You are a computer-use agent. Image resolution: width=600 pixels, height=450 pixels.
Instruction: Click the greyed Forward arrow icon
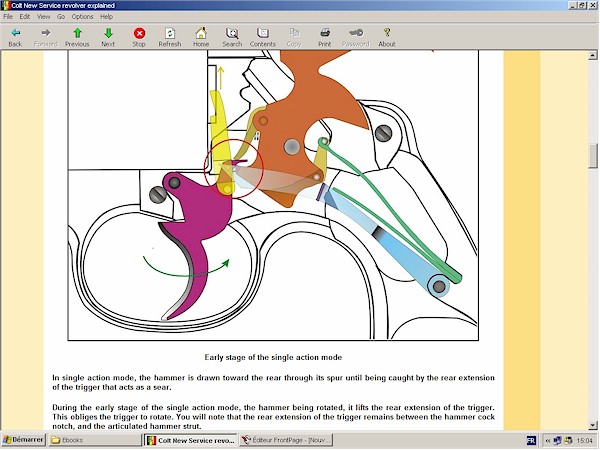point(46,33)
